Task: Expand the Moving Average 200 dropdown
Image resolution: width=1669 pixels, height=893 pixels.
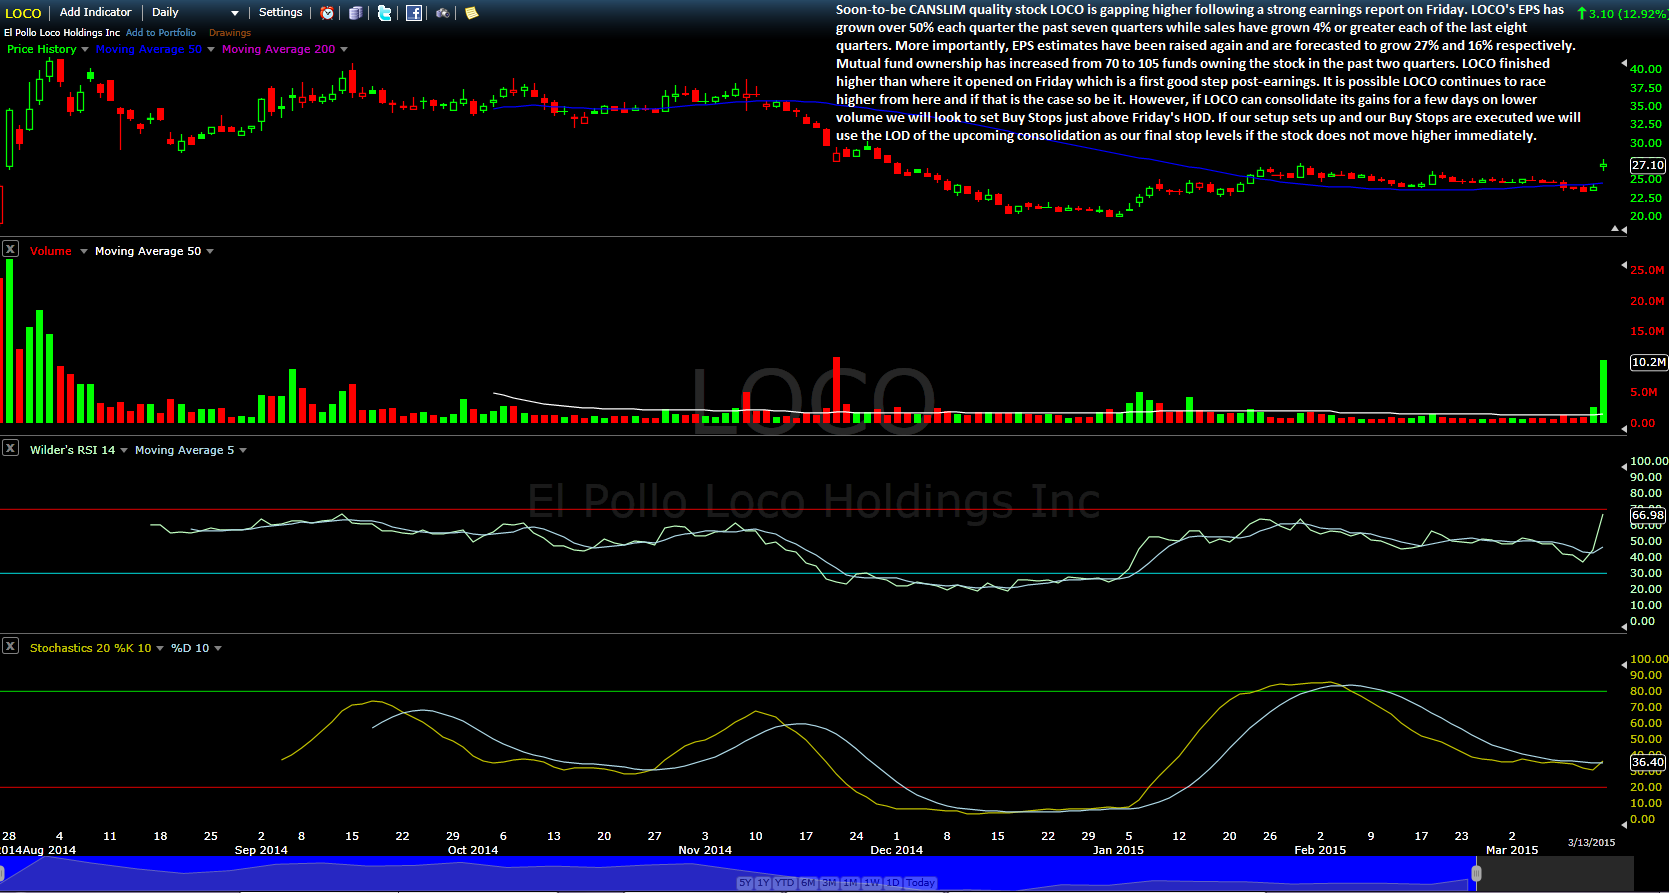Action: coord(344,49)
